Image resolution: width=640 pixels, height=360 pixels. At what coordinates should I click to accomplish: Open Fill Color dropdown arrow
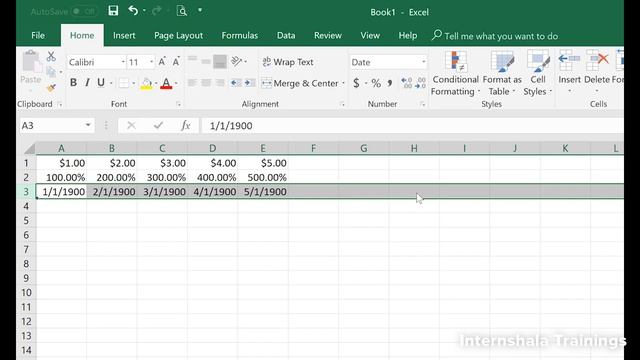156,83
